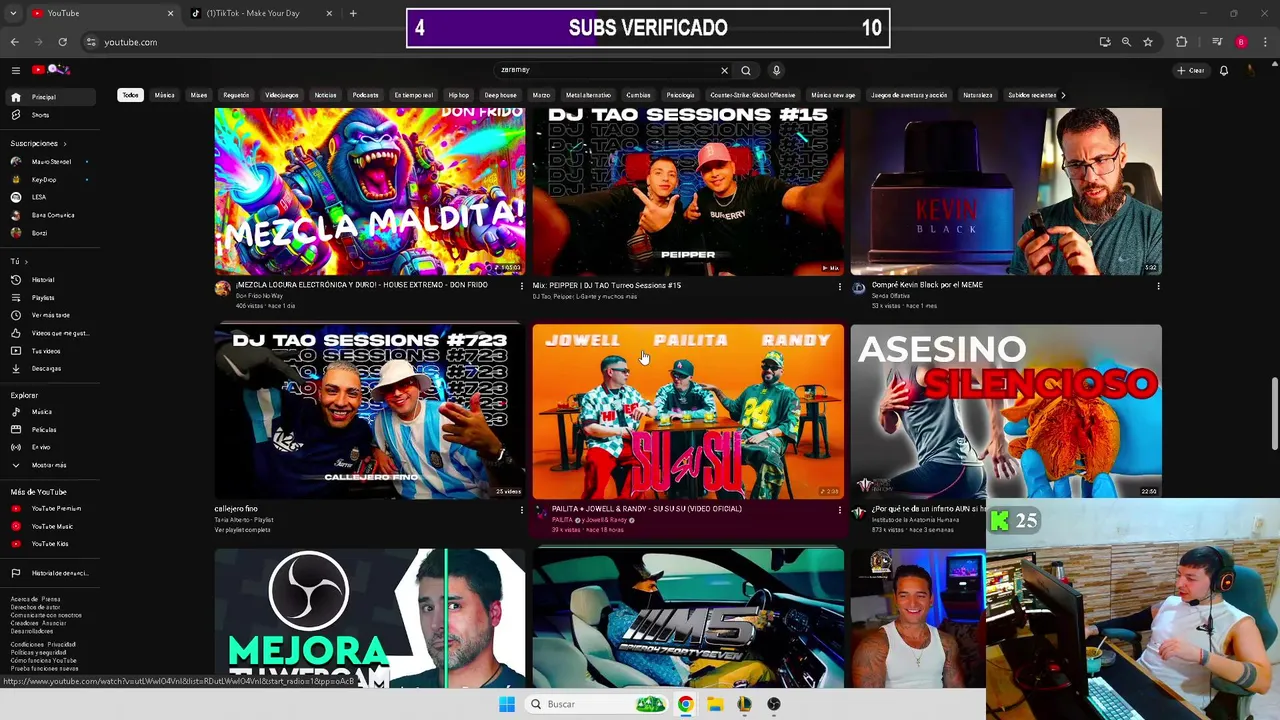Open Ver más tarde list

coord(49,315)
